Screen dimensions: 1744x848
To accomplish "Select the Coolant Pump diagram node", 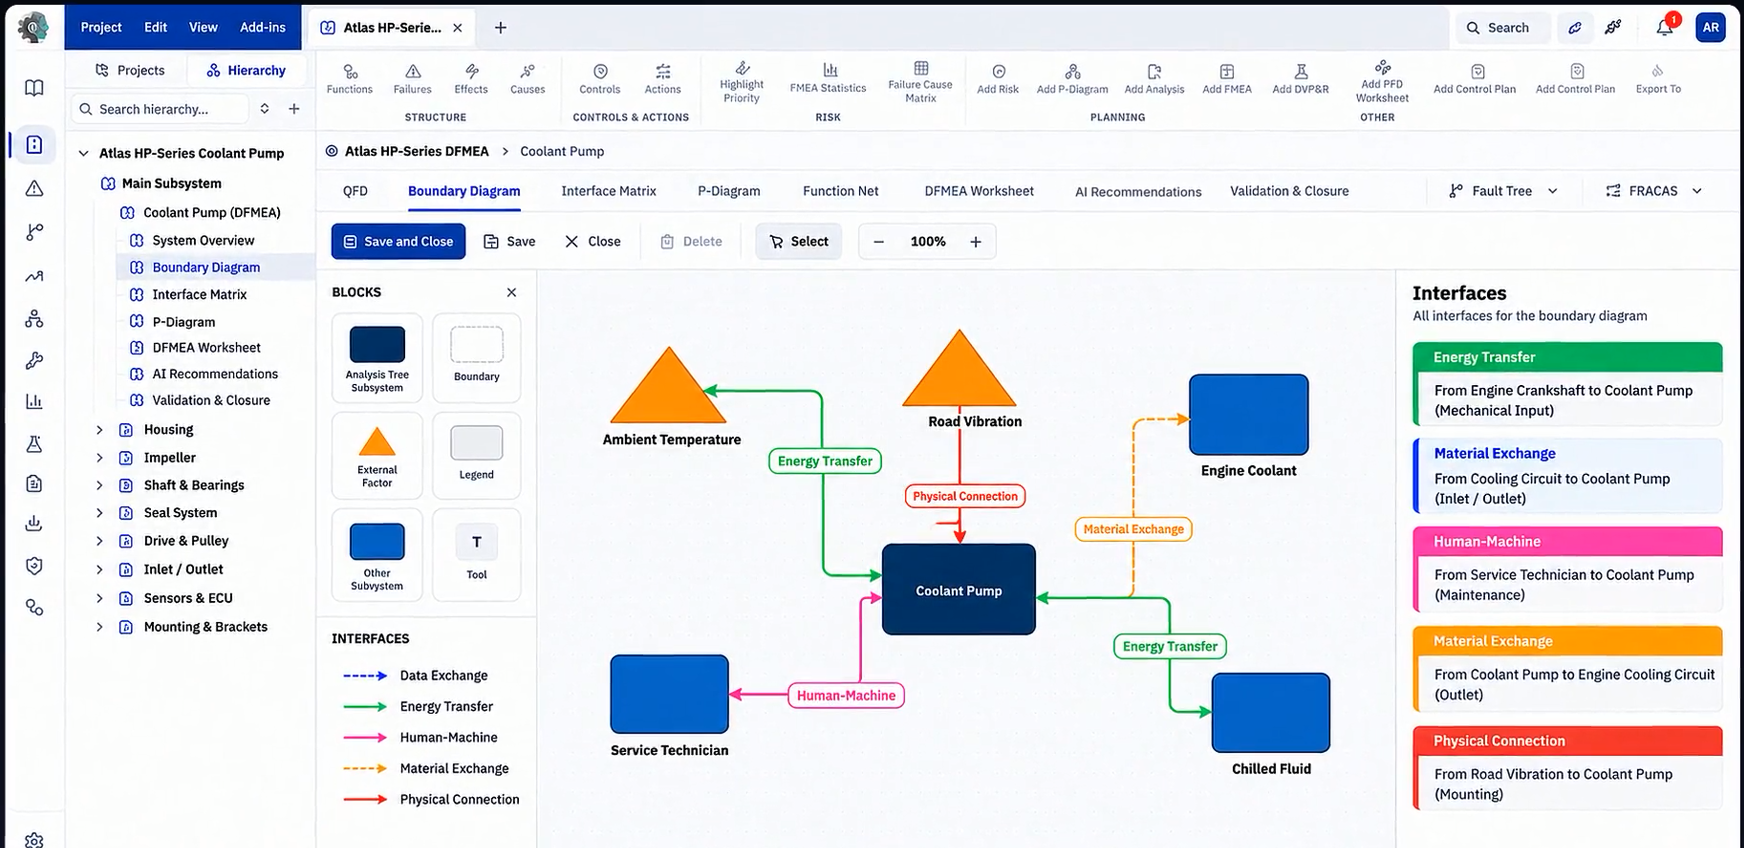I will (958, 590).
